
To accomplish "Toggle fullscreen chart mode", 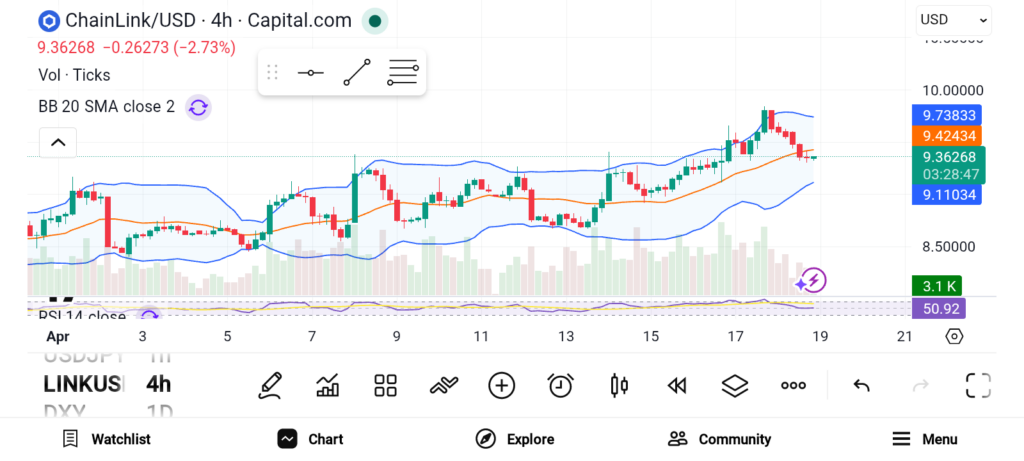I will pyautogui.click(x=977, y=385).
